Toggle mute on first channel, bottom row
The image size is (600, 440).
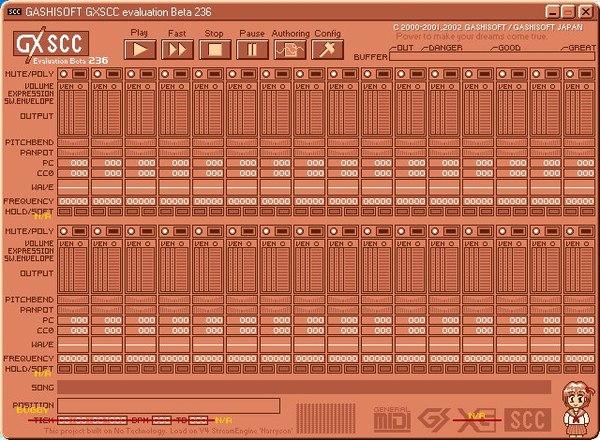pyautogui.click(x=64, y=231)
